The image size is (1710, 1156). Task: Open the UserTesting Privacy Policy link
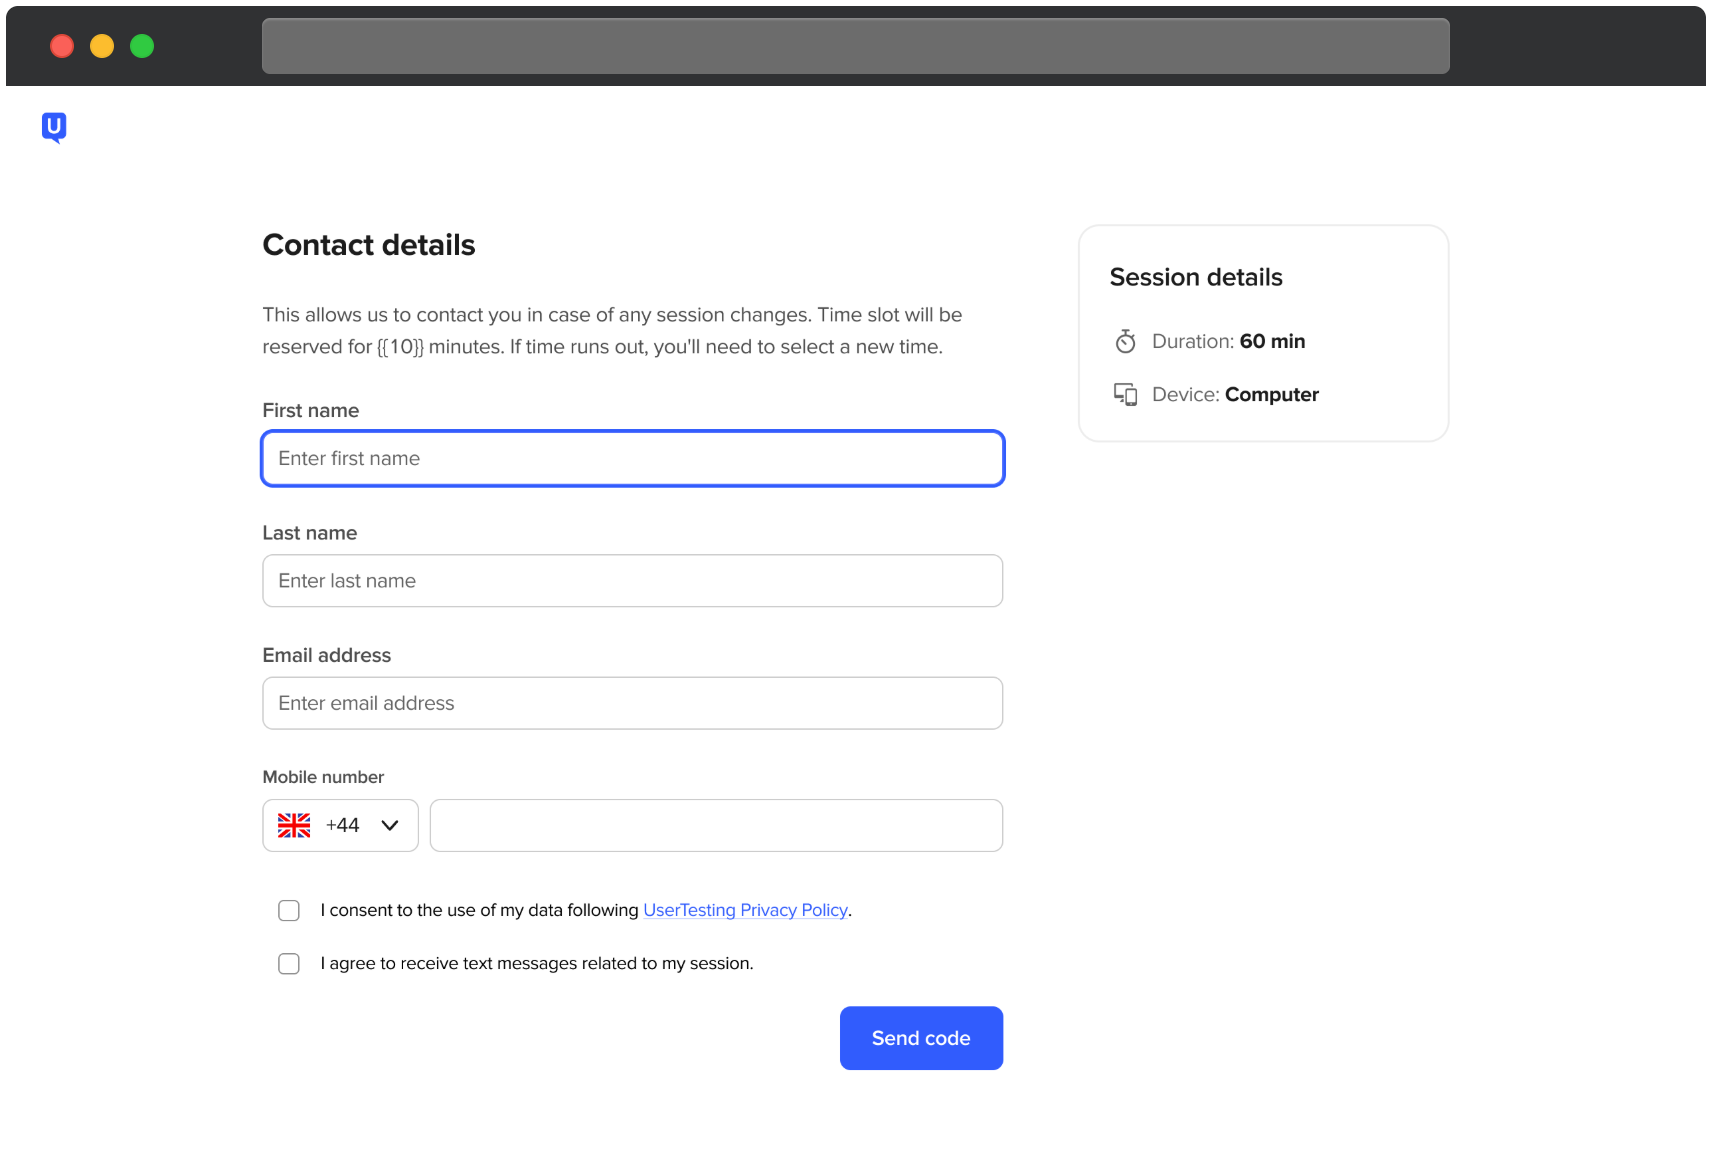745,910
